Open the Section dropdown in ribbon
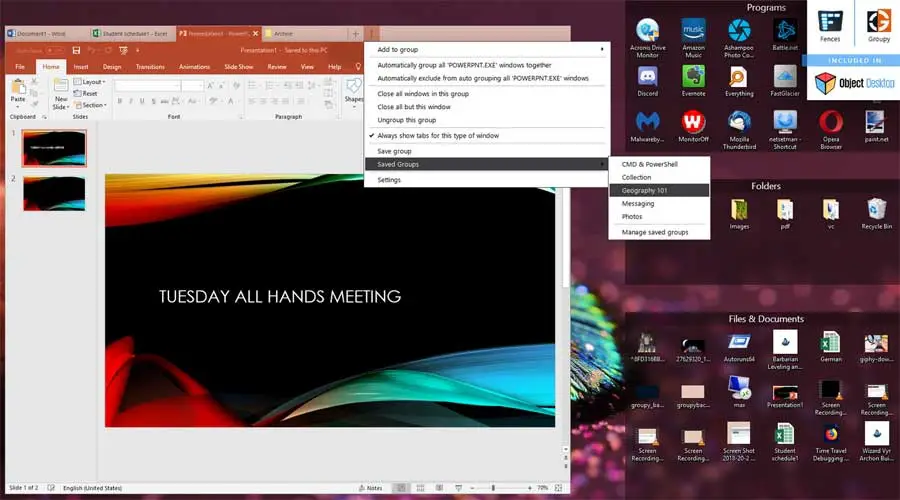Image resolution: width=900 pixels, height=500 pixels. click(91, 105)
